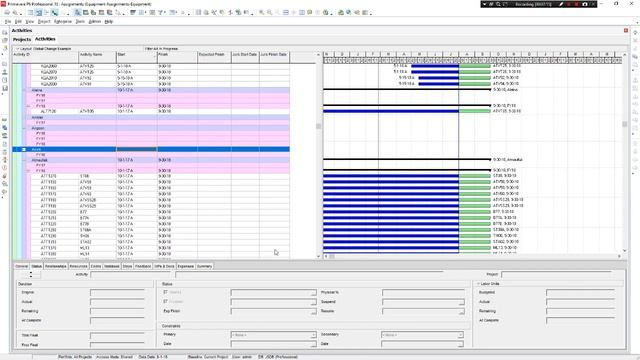Open the Exp Finish date picker button
Screen dimensions: 640x360
[x=313, y=311]
